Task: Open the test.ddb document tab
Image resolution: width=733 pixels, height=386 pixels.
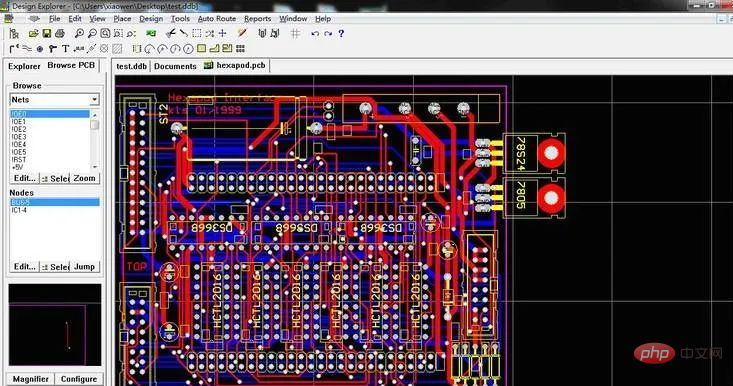Action: 131,66
